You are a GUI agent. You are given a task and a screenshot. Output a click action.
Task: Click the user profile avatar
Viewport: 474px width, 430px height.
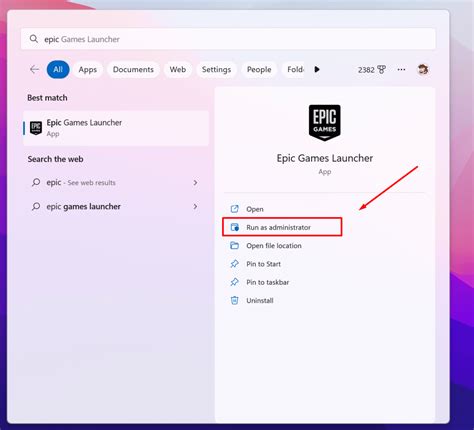[423, 69]
